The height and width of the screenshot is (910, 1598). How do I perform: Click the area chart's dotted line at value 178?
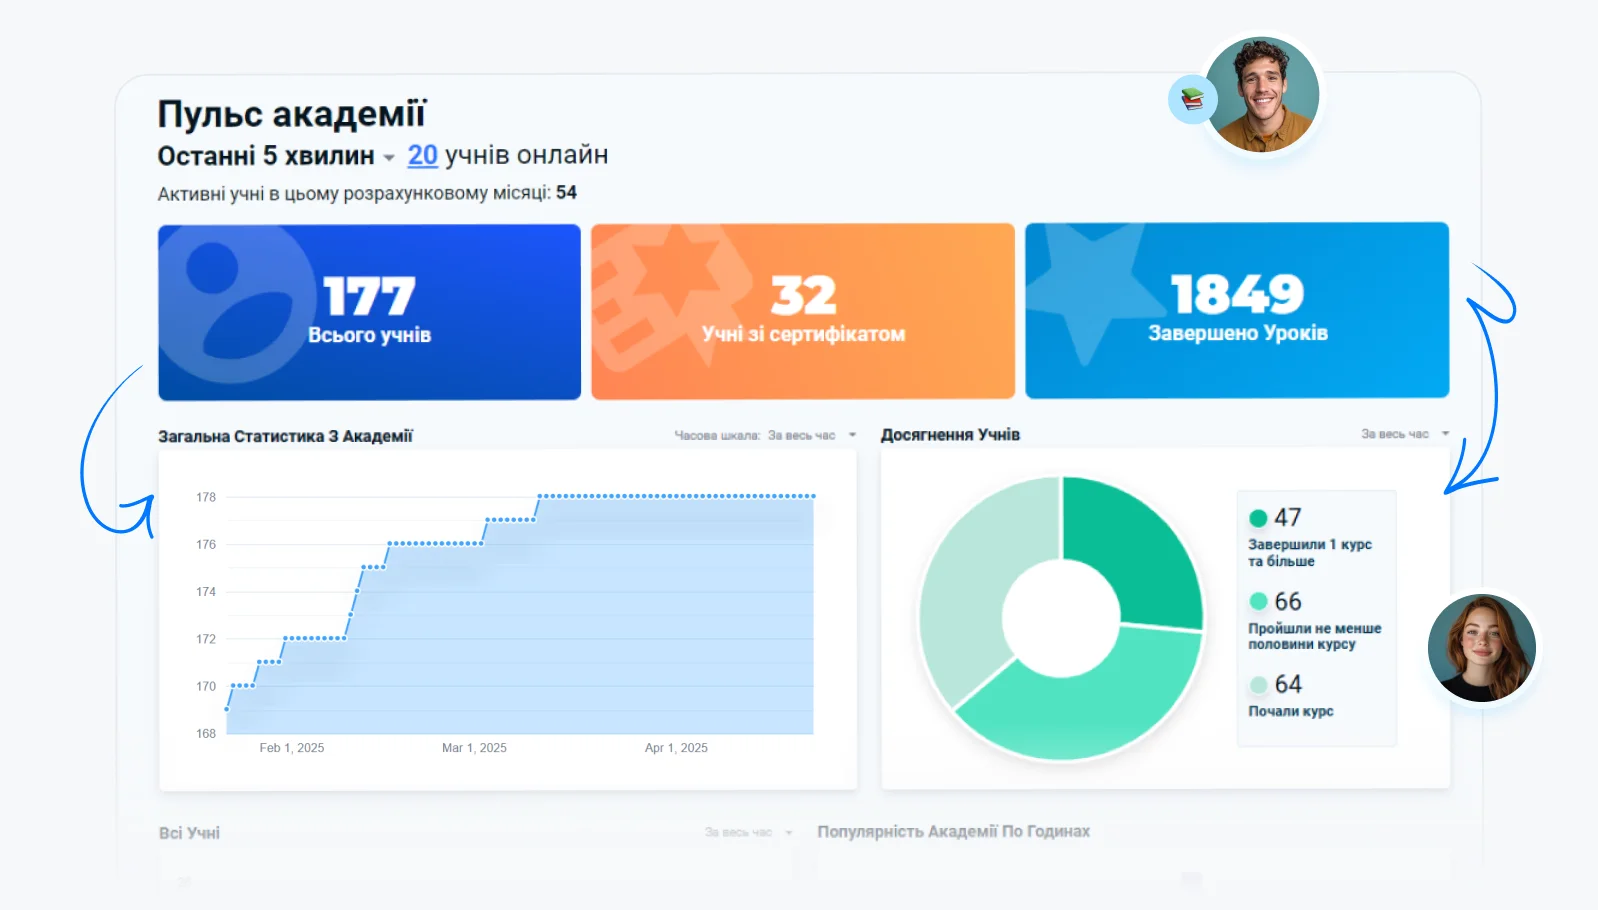tap(676, 496)
